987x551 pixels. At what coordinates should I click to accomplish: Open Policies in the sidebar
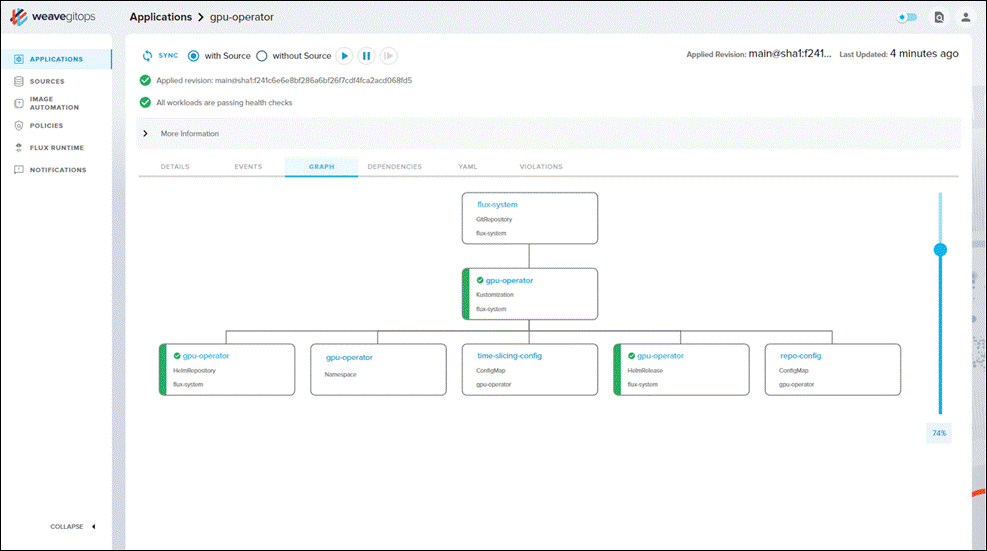(47, 125)
